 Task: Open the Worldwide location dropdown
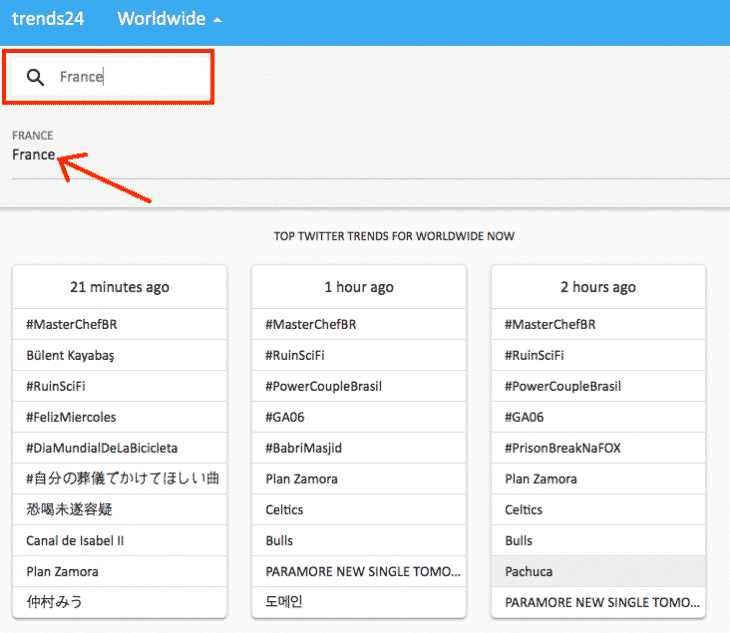(x=169, y=19)
